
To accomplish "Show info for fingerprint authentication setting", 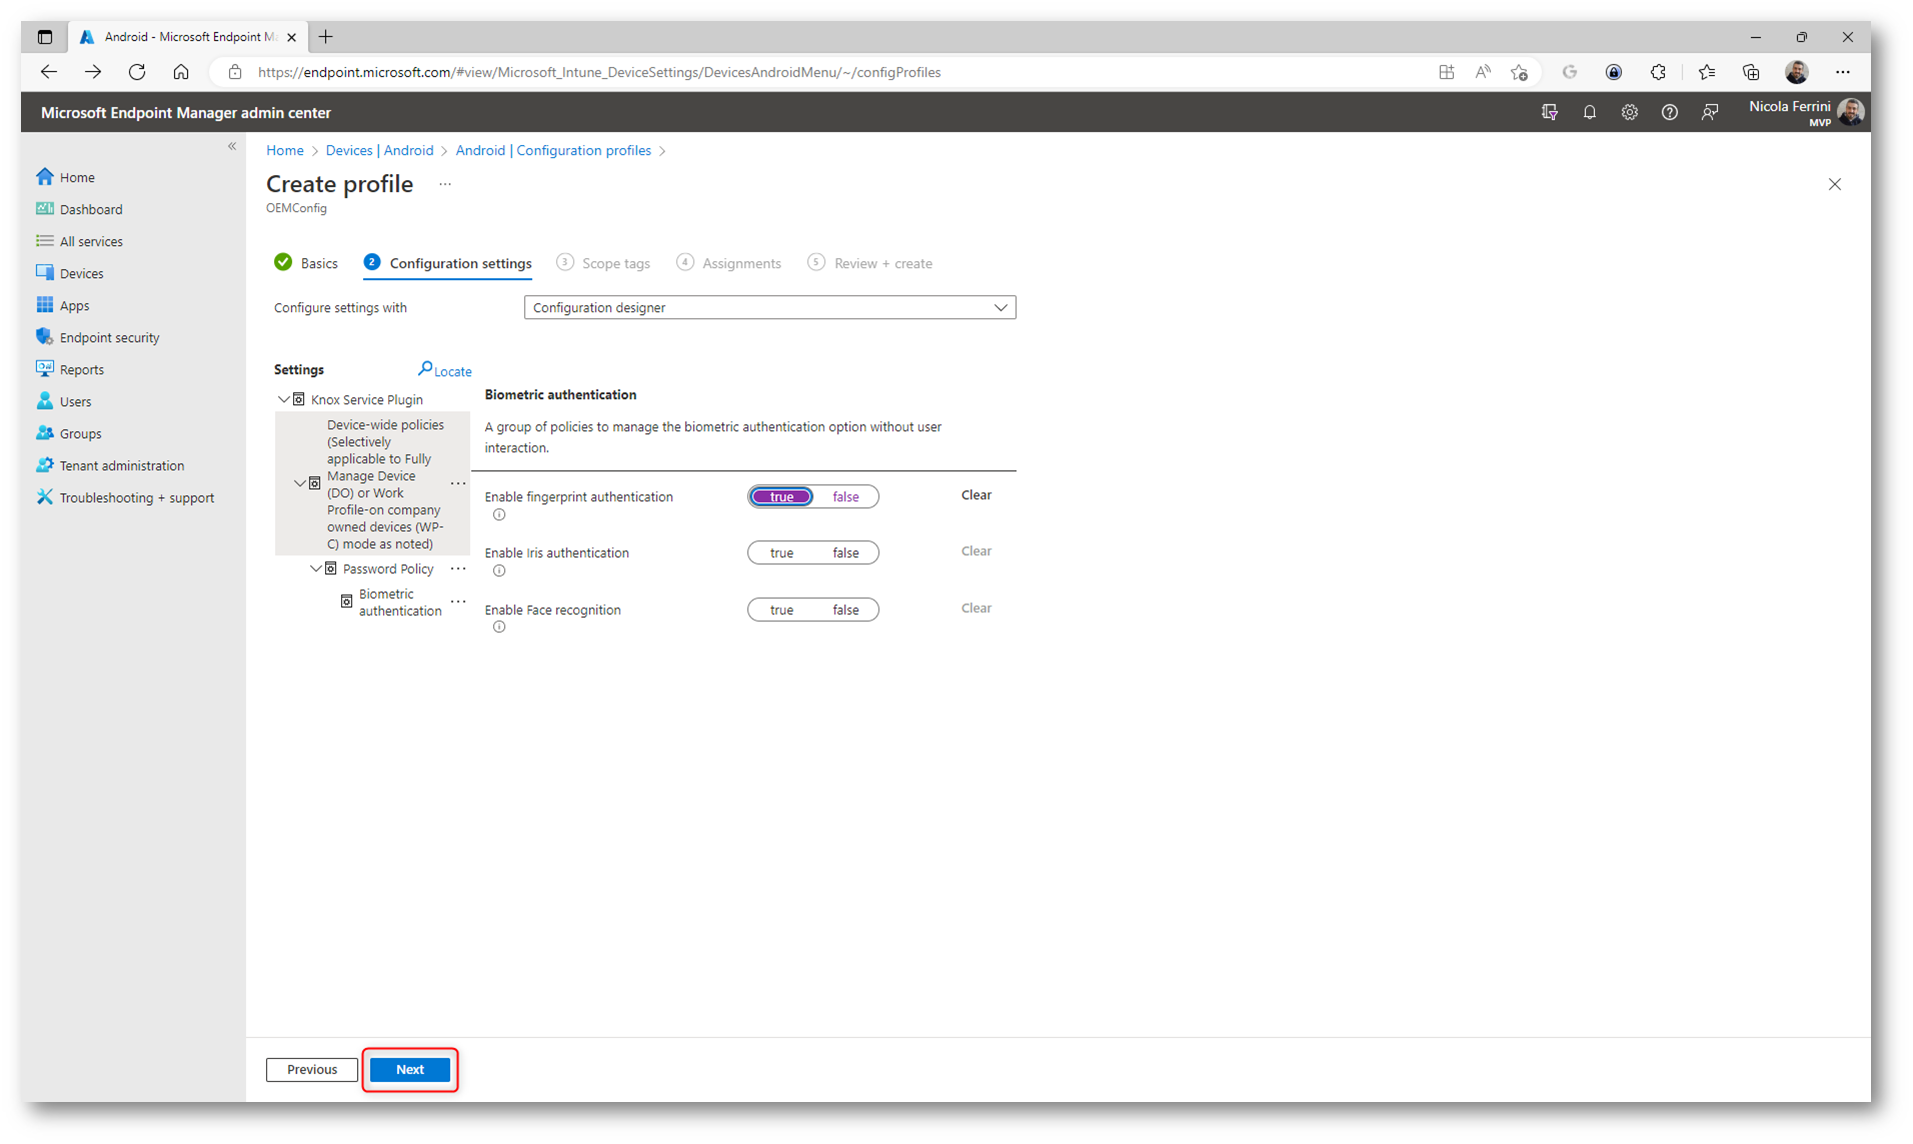I will [x=499, y=514].
